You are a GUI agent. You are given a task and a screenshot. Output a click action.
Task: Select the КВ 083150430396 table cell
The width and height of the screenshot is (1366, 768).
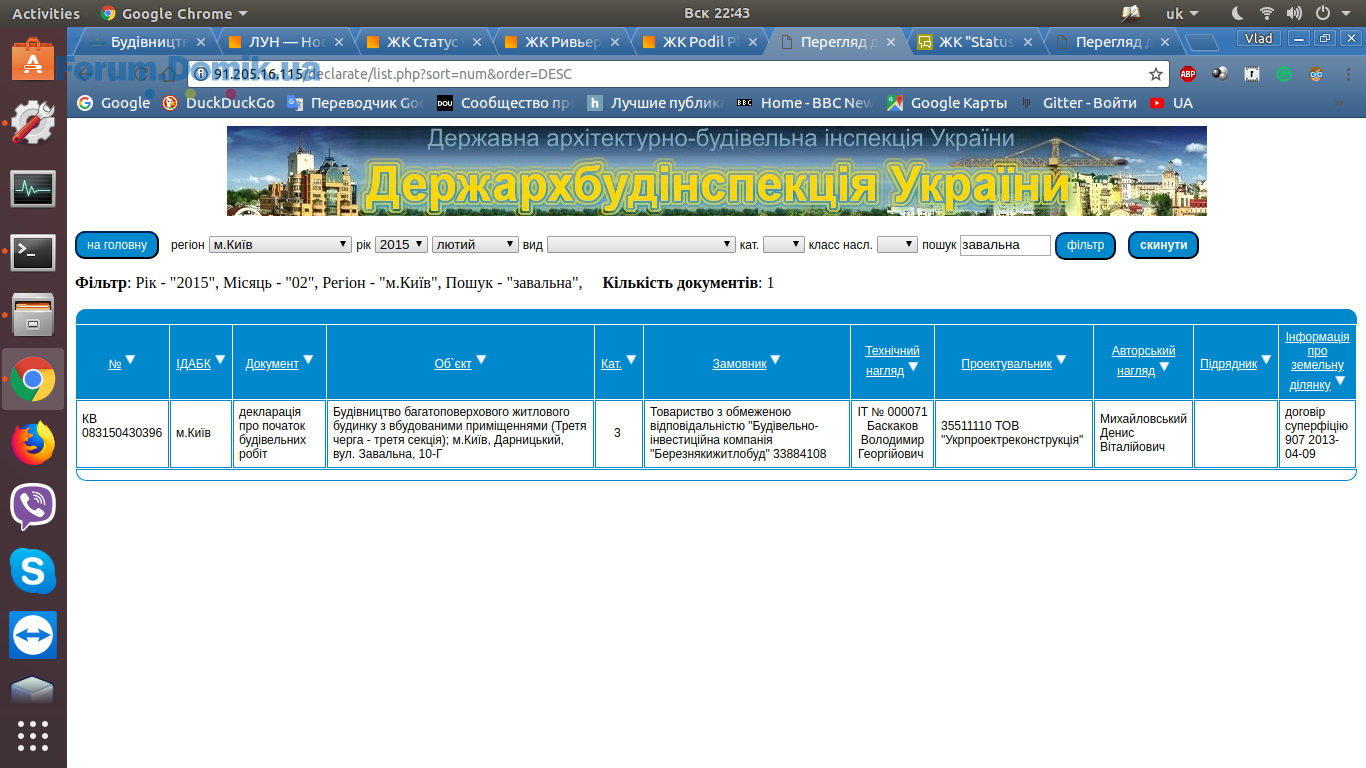click(122, 433)
